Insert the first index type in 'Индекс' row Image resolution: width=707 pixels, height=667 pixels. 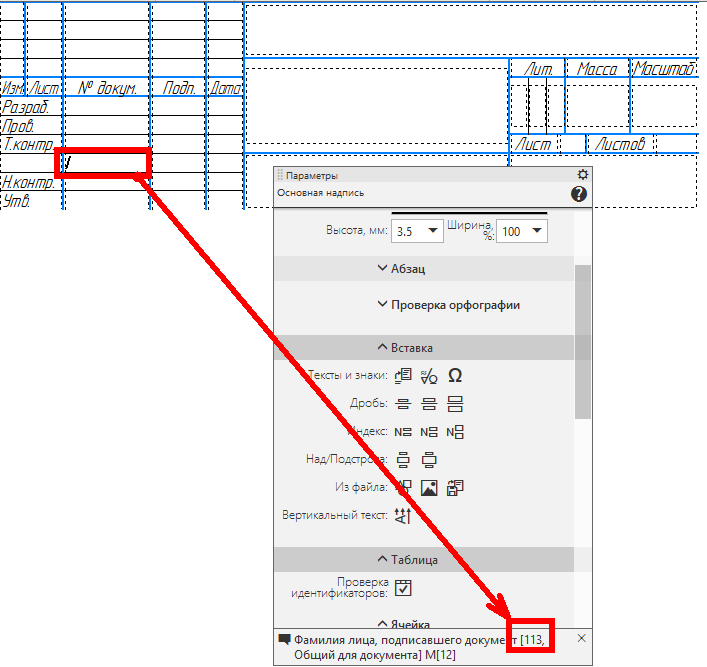coord(403,432)
